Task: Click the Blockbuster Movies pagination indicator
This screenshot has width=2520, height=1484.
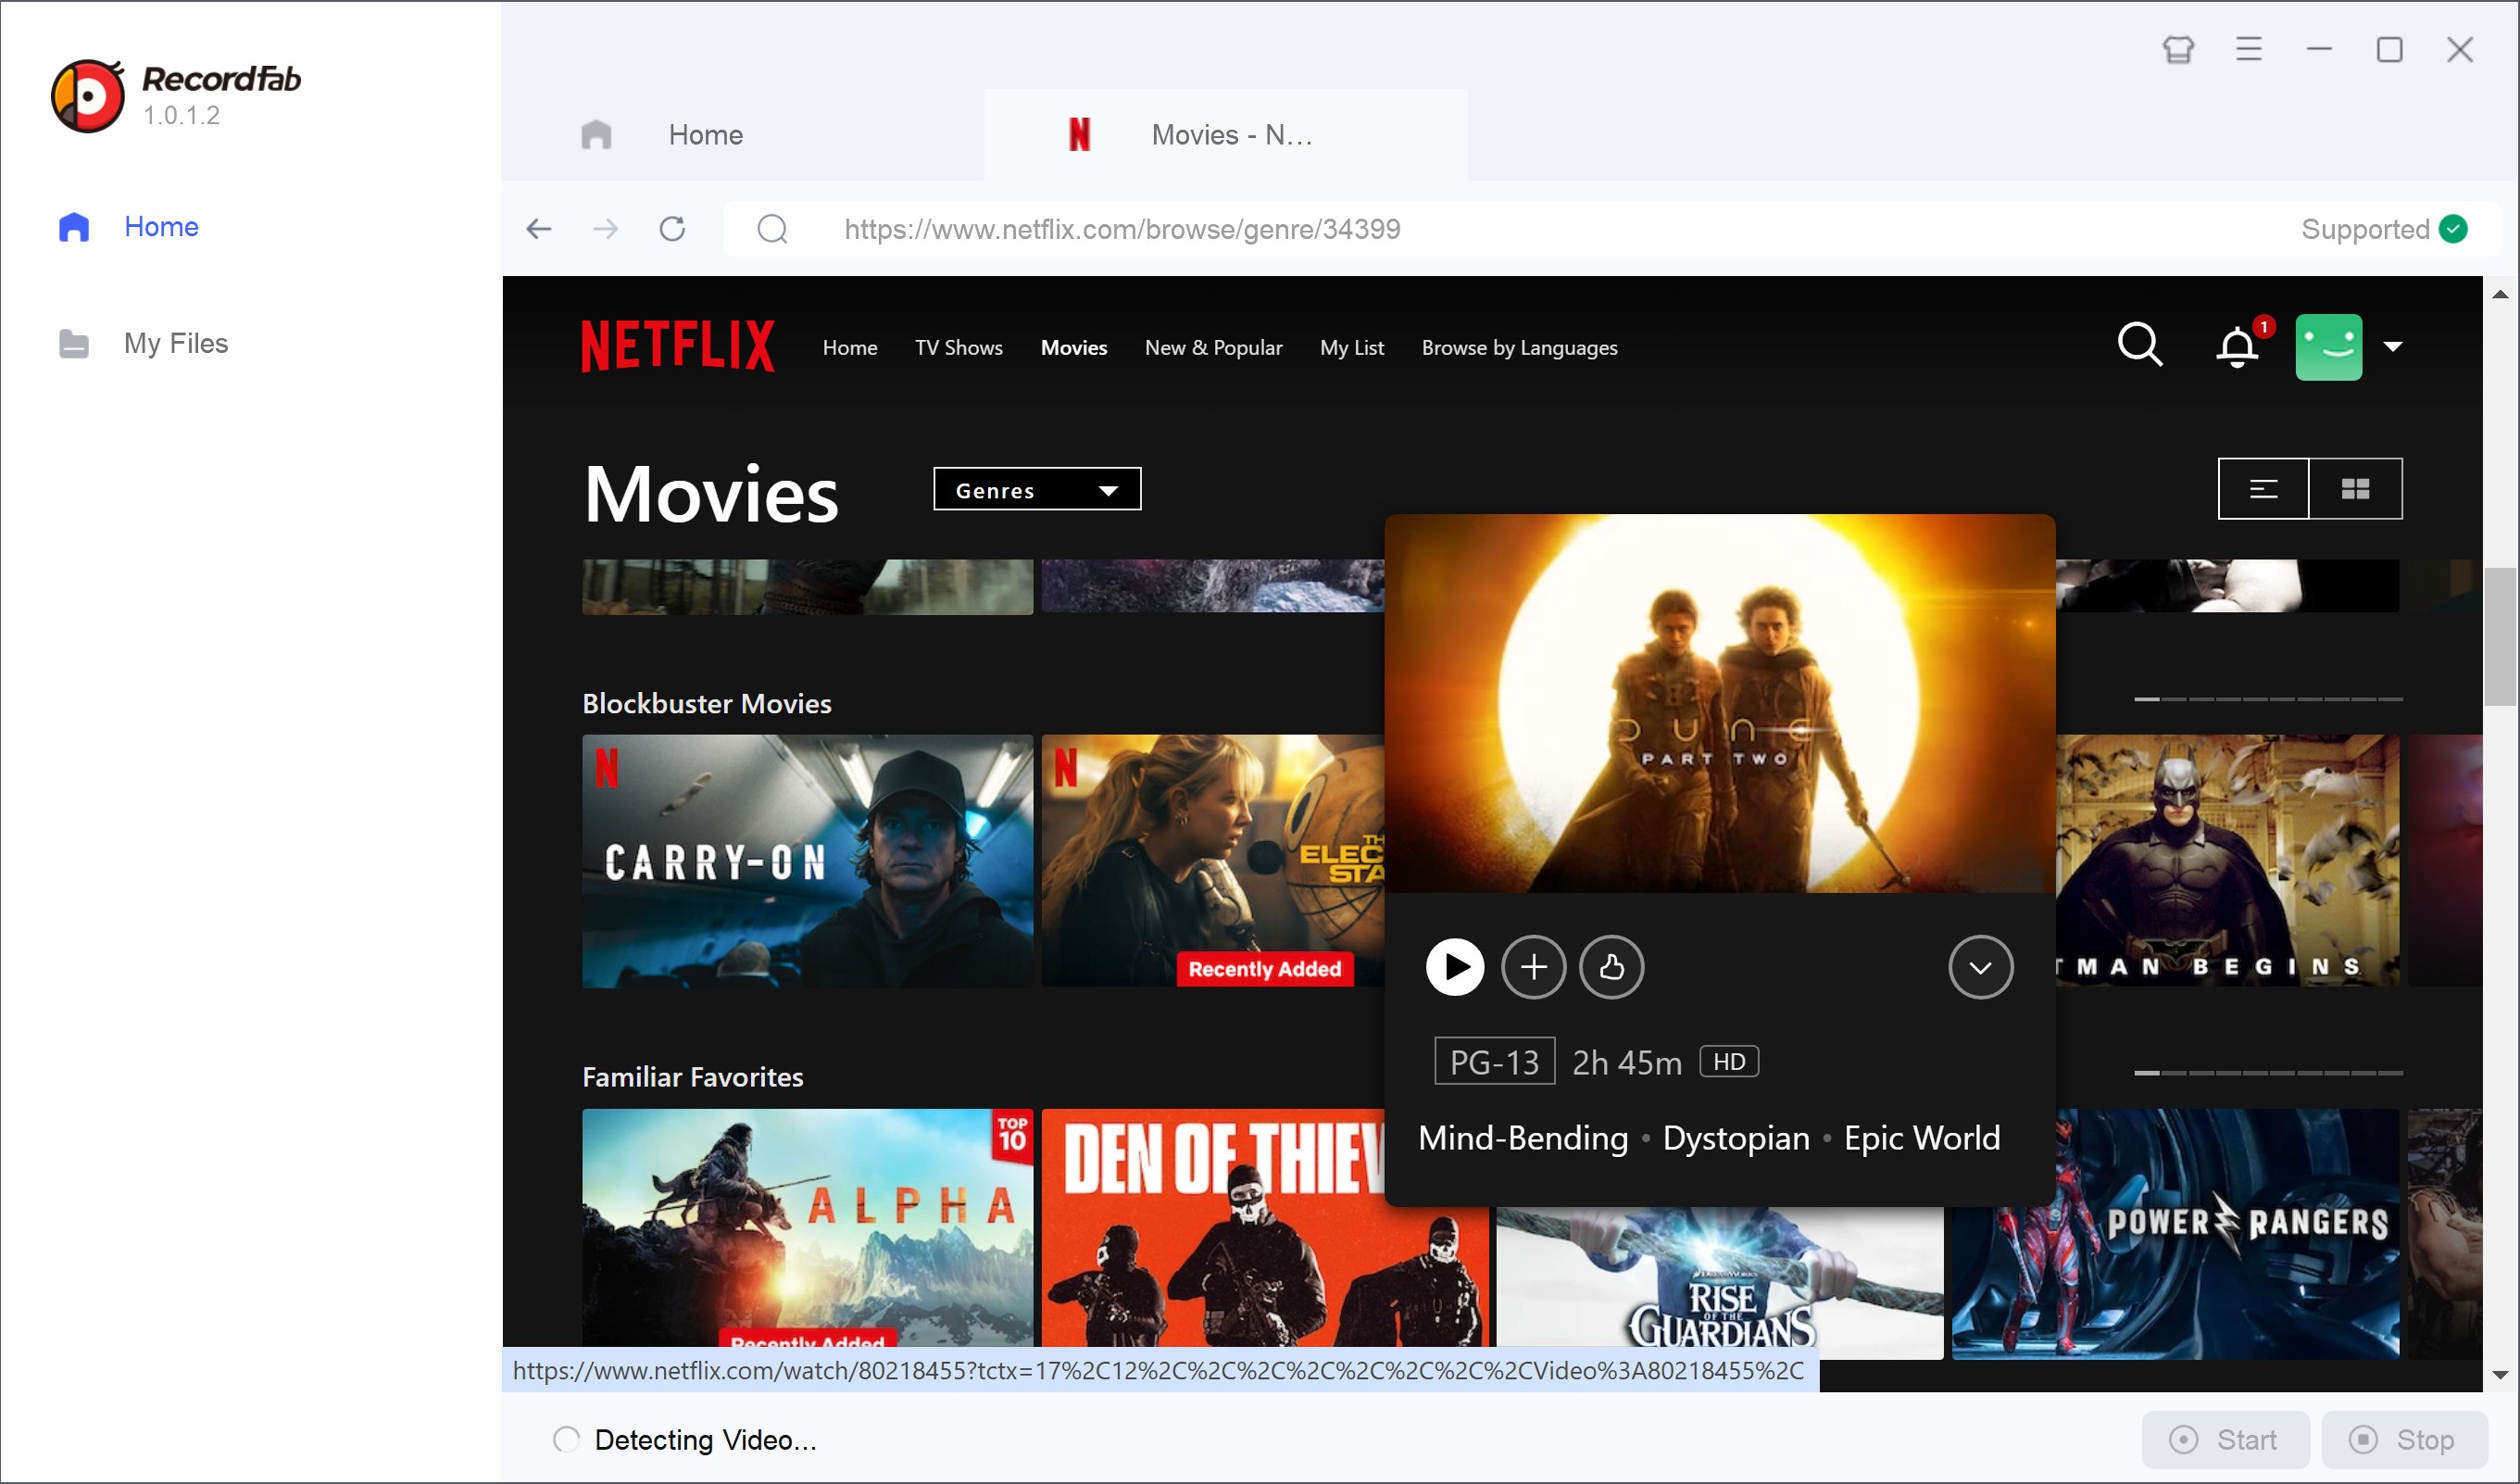Action: 2268,699
